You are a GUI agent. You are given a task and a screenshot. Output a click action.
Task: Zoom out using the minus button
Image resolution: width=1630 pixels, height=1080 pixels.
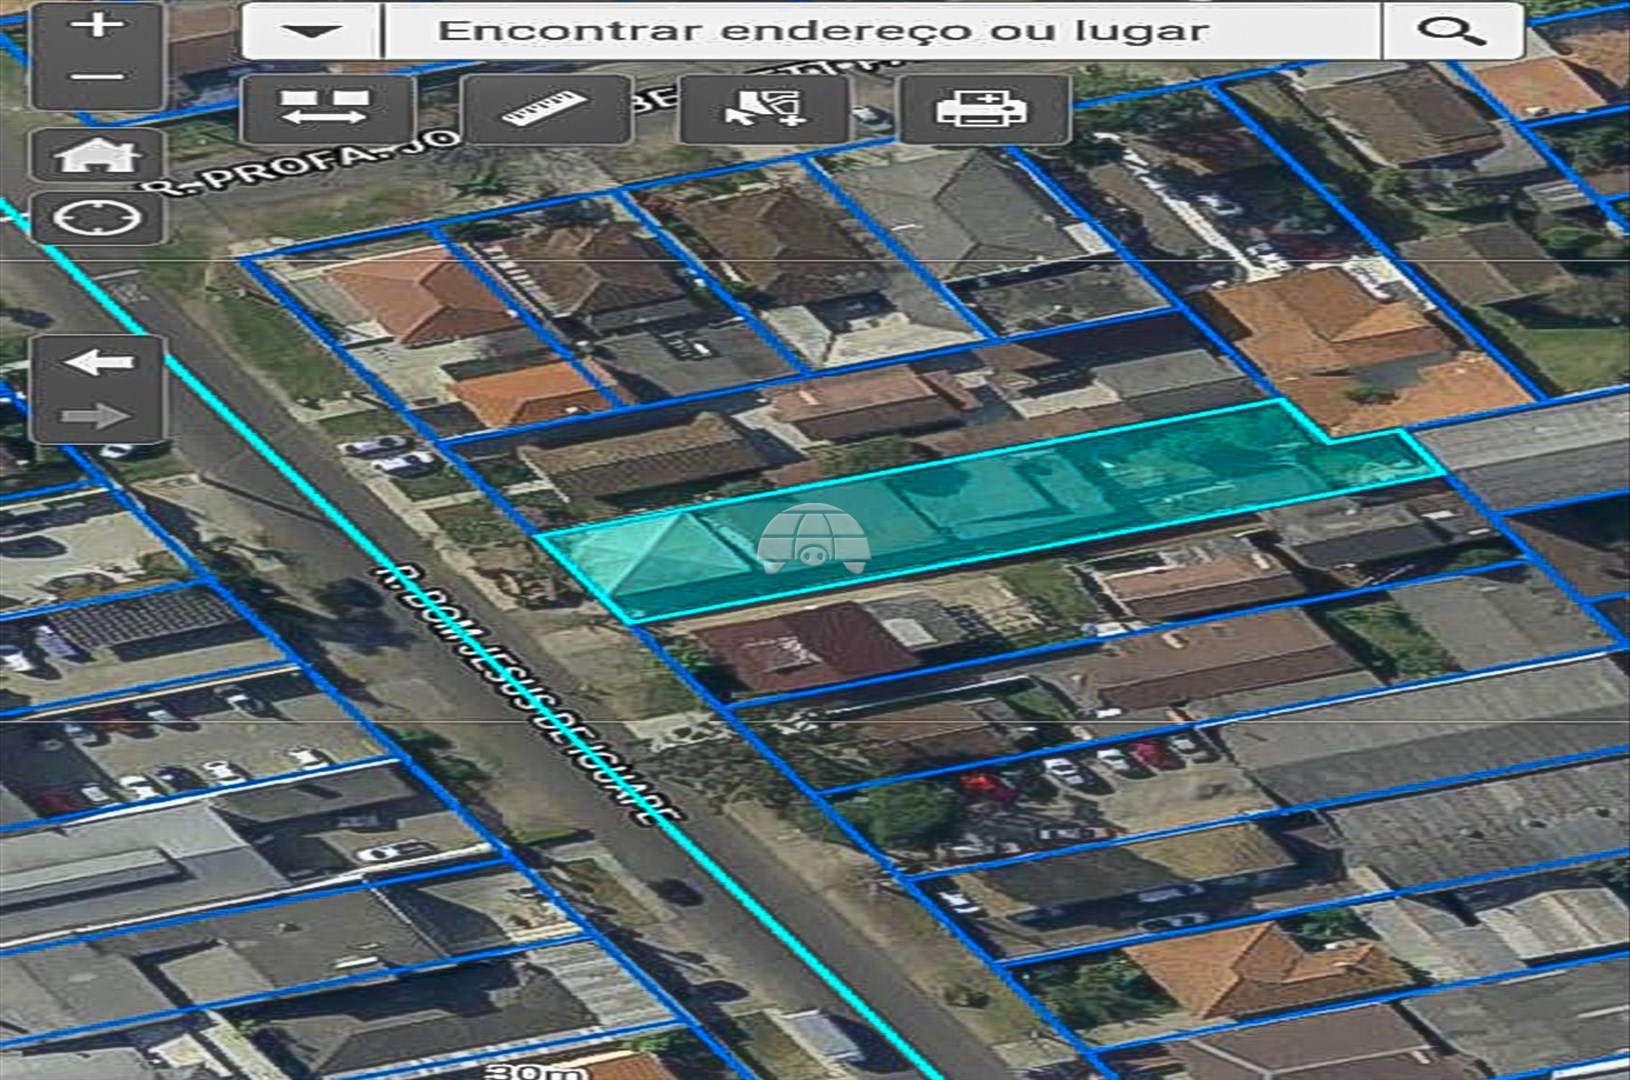tap(97, 77)
